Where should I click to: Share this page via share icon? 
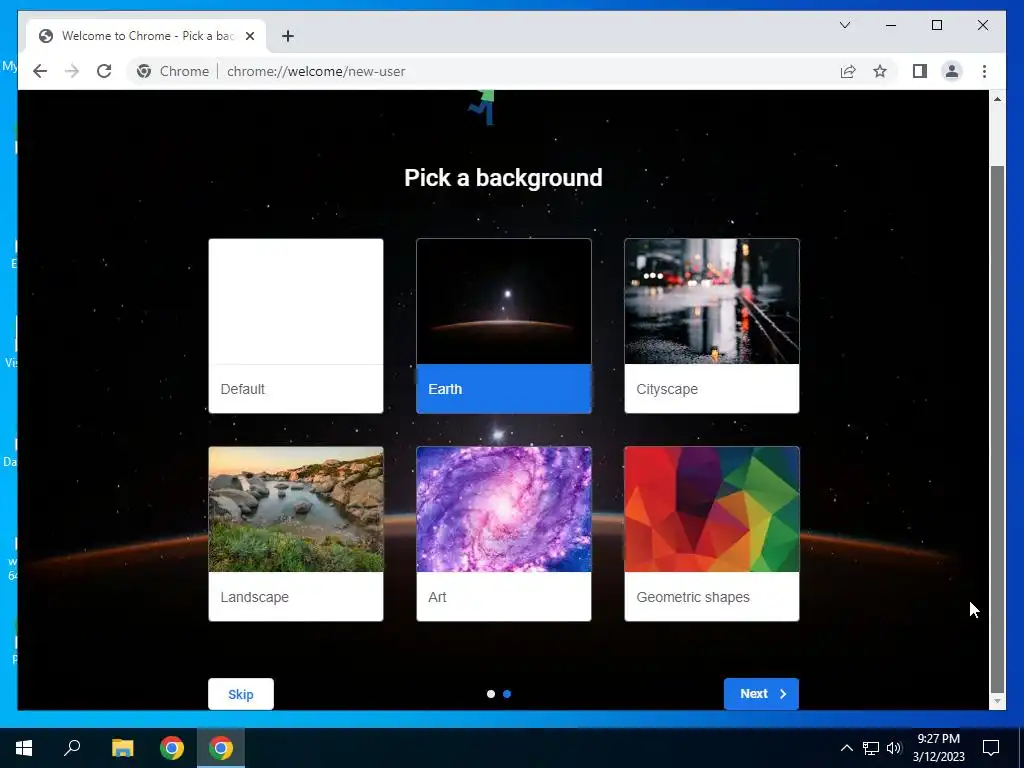848,71
